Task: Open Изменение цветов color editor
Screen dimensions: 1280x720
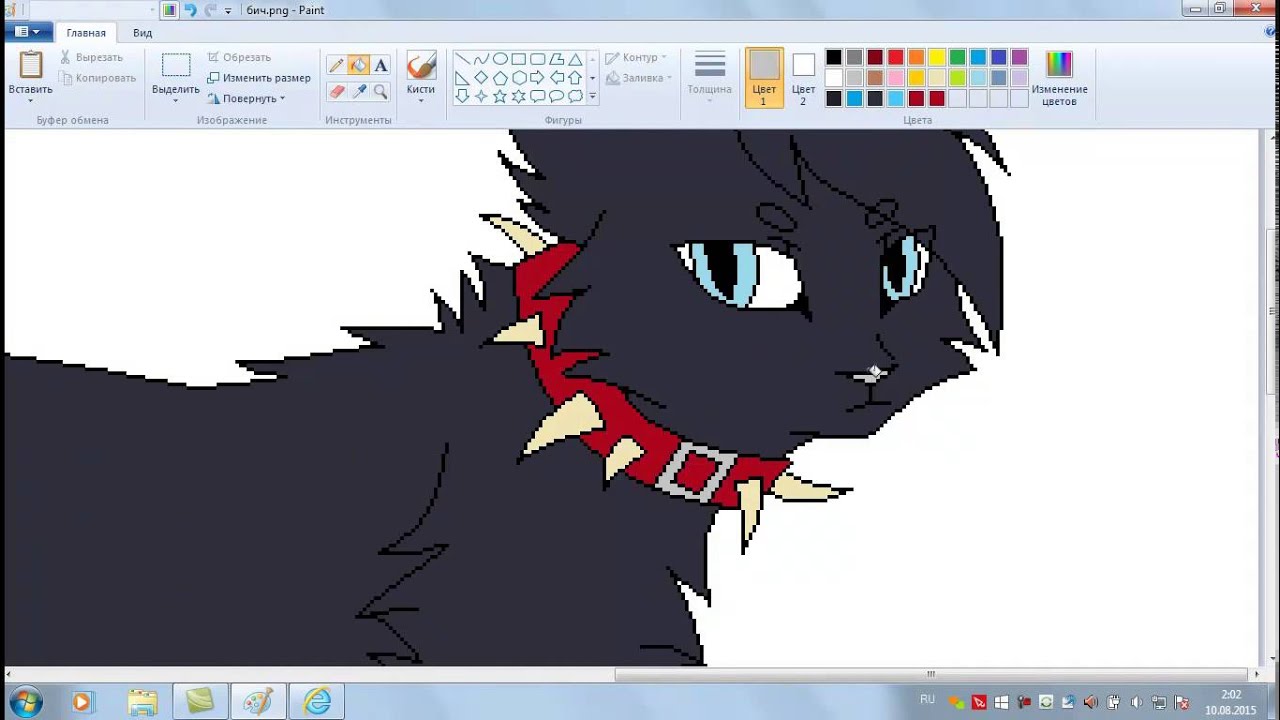Action: [x=1059, y=79]
